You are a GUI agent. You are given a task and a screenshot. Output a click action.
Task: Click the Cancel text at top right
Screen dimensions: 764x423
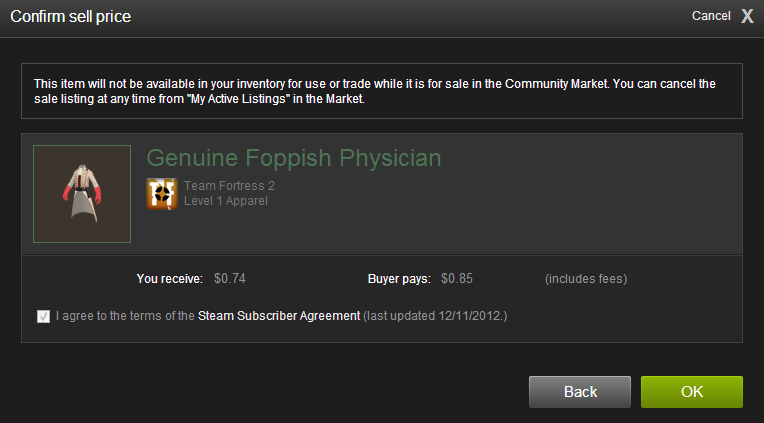(711, 16)
